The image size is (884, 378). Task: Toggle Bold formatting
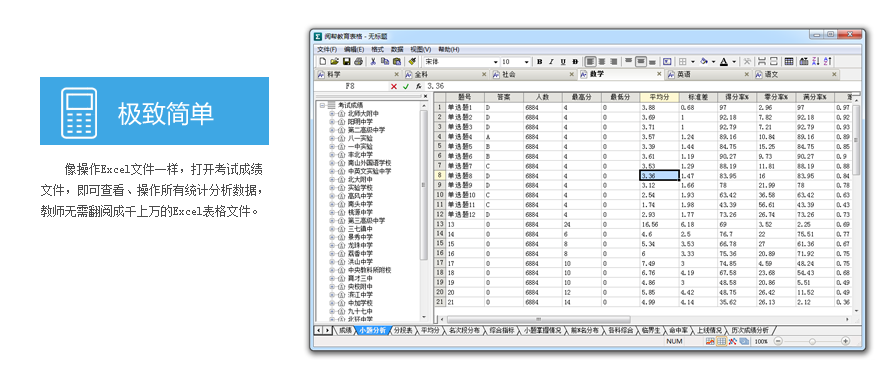(540, 61)
